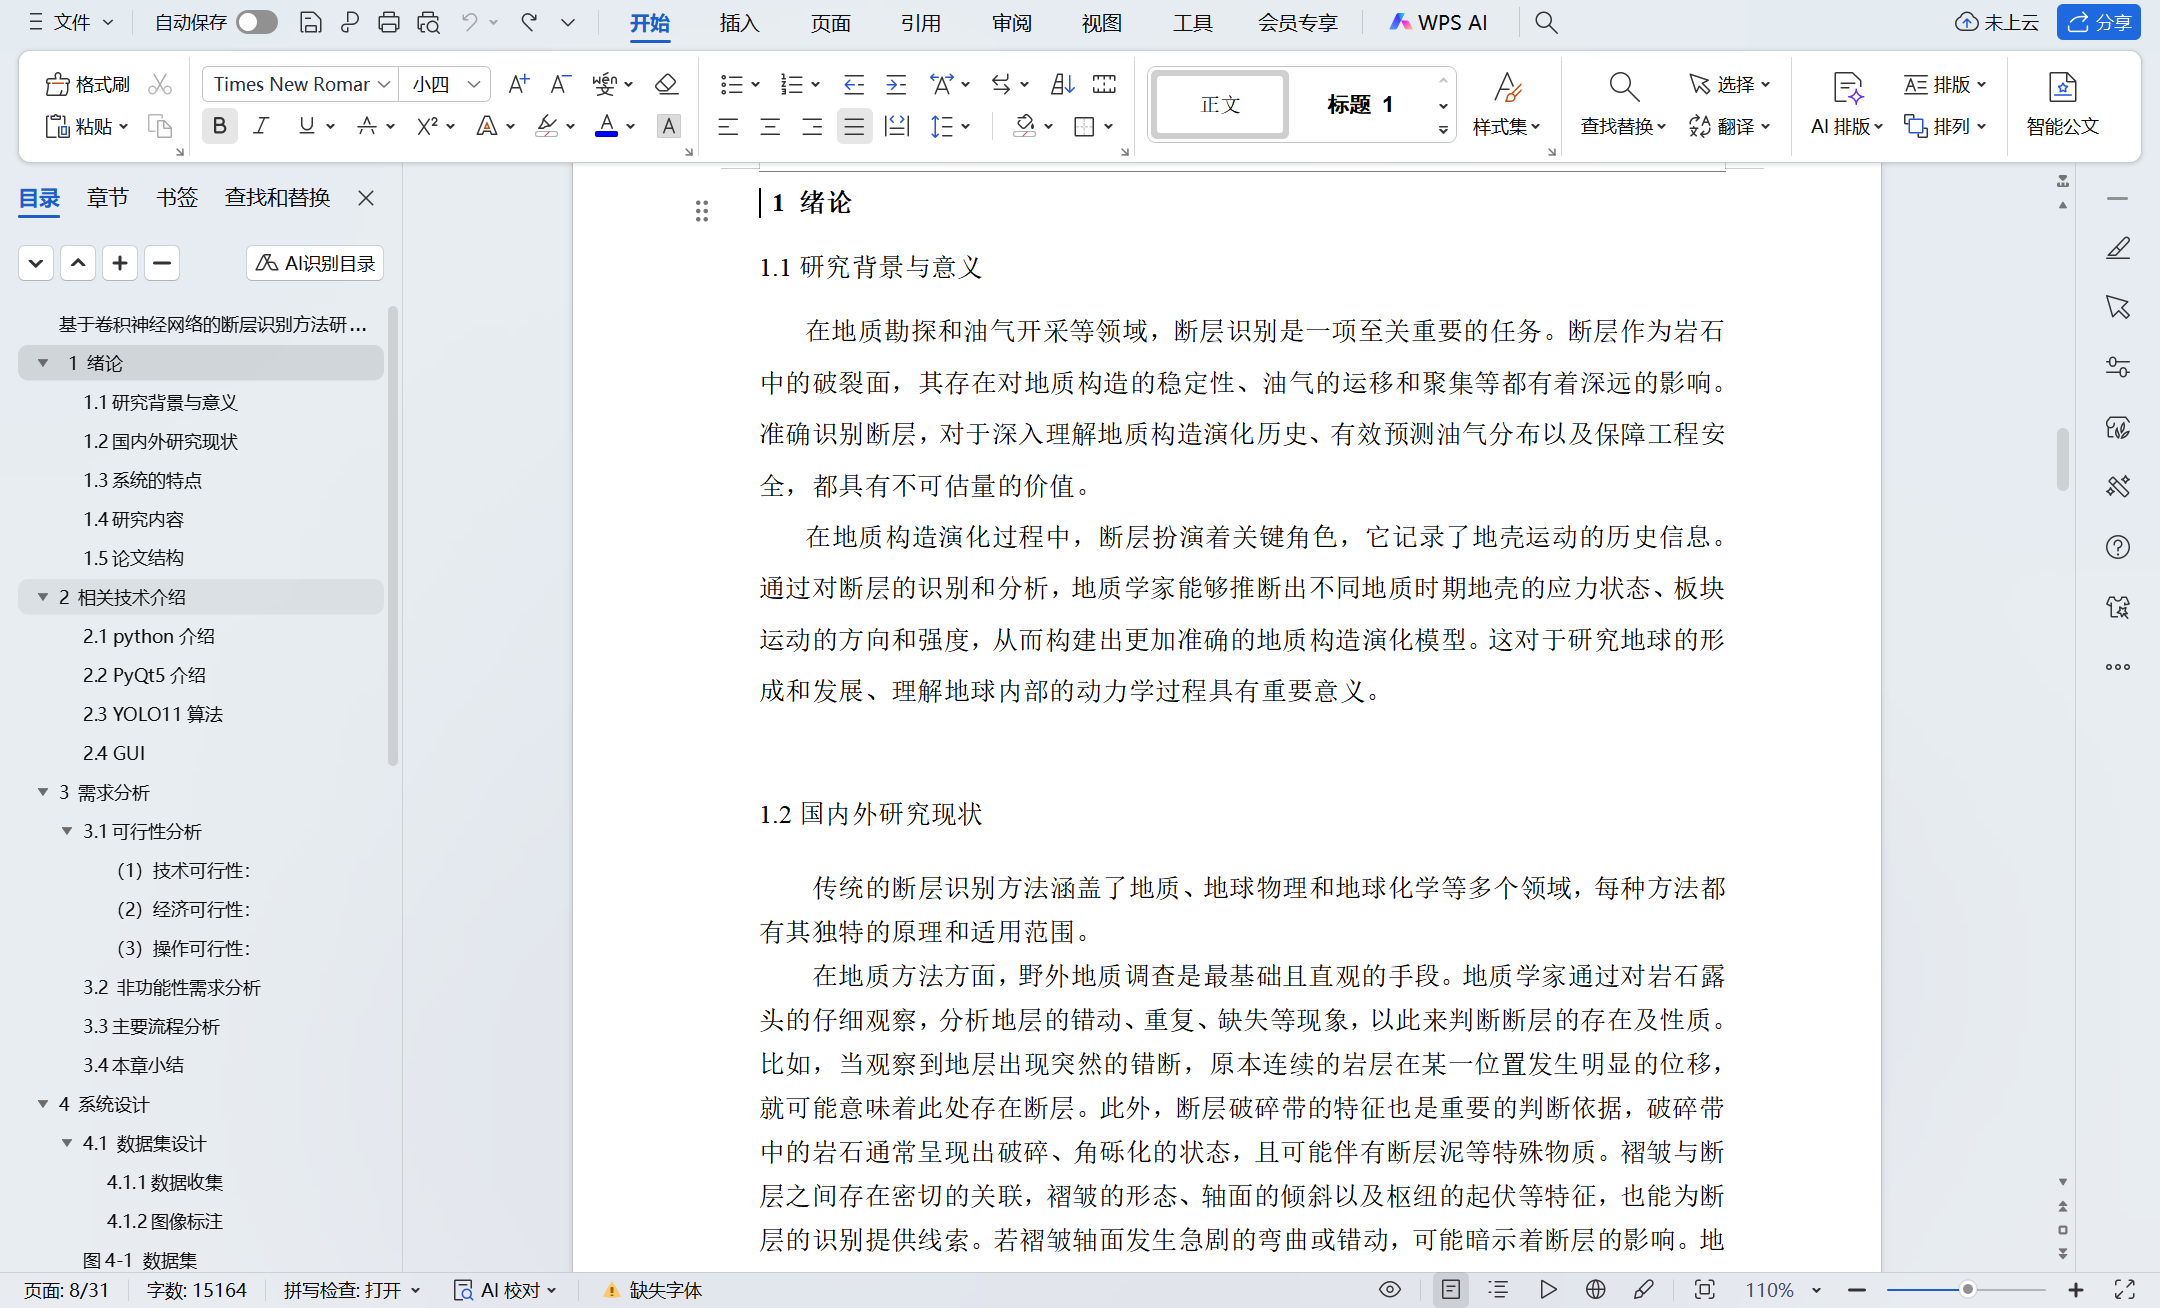Switch to page layout view in status bar

coord(1451,1290)
